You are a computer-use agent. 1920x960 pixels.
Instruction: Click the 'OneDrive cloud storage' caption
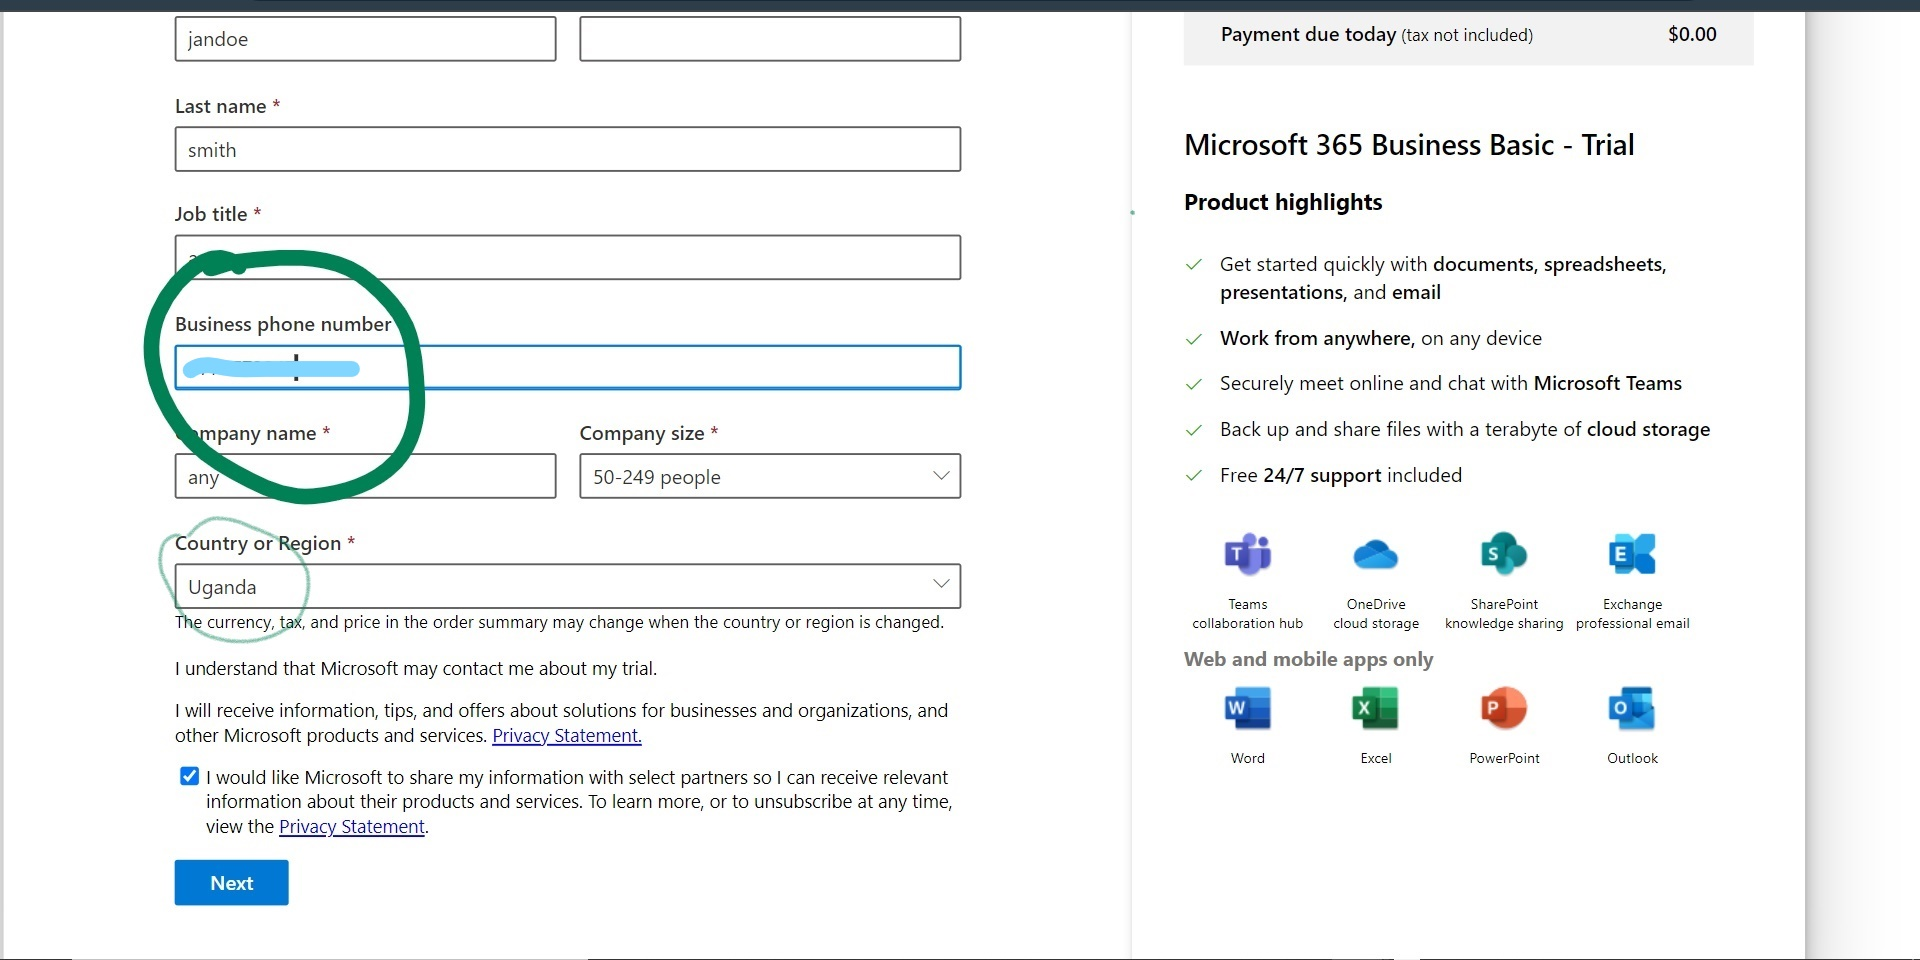(1375, 614)
